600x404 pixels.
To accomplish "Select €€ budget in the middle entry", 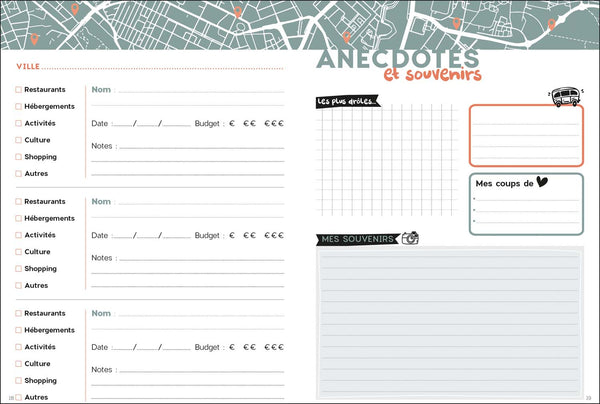I will 249,235.
